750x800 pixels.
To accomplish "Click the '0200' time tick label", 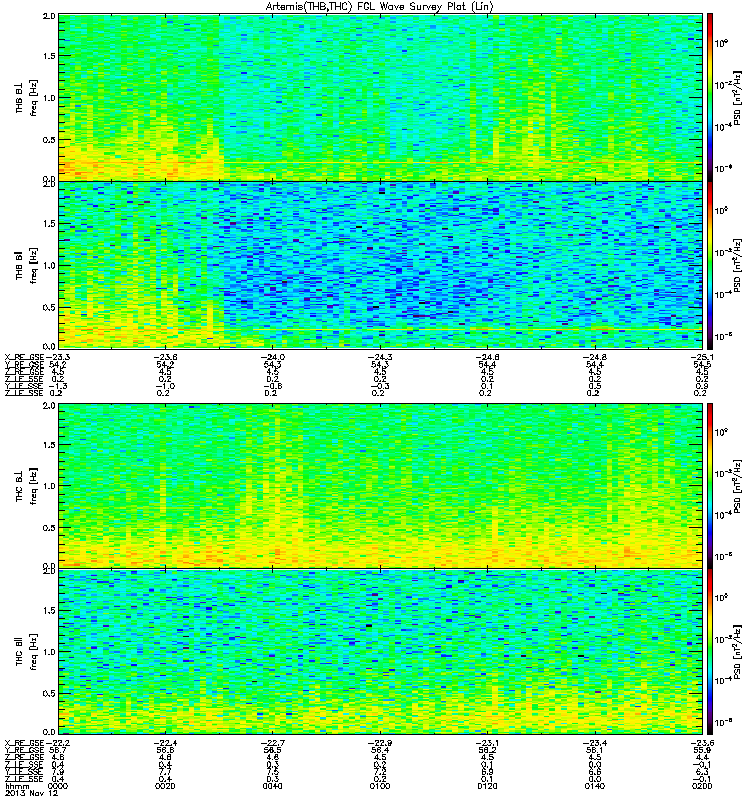I will (702, 786).
